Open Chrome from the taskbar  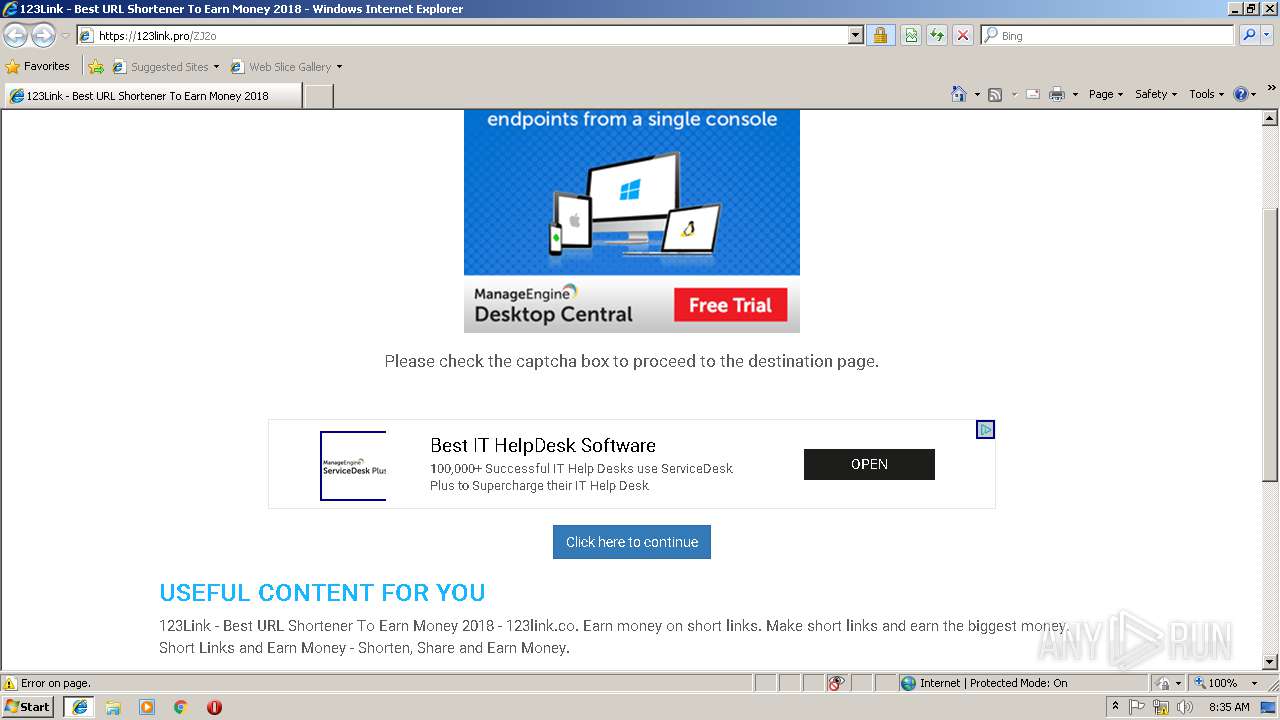(181, 707)
